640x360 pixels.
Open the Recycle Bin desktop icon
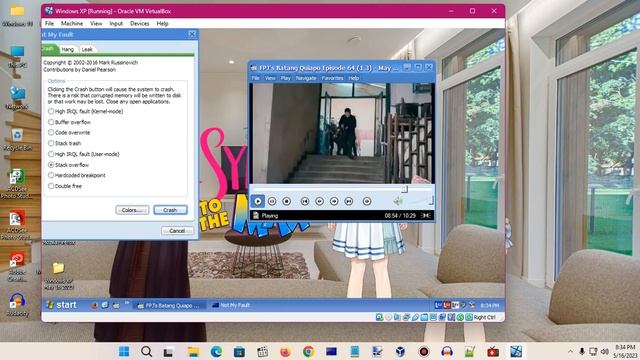(x=17, y=140)
